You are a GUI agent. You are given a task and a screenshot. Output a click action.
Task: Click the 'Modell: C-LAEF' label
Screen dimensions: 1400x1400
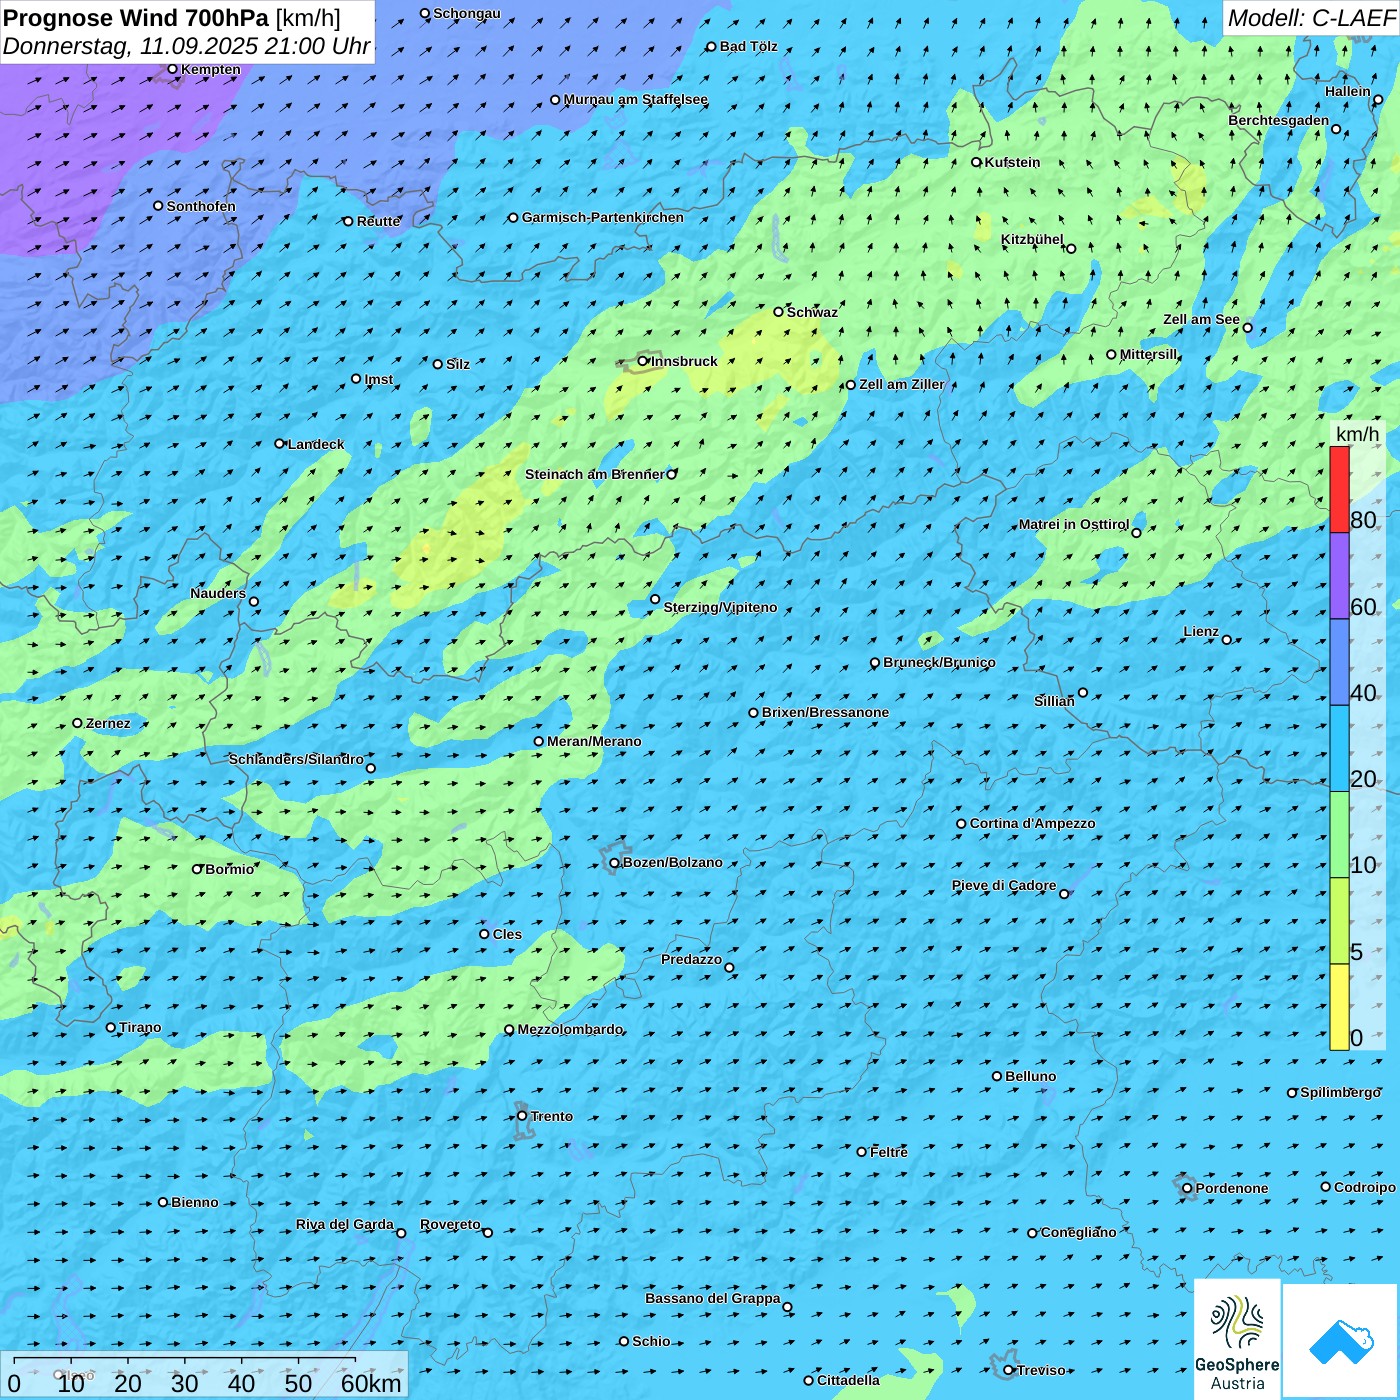point(1311,18)
